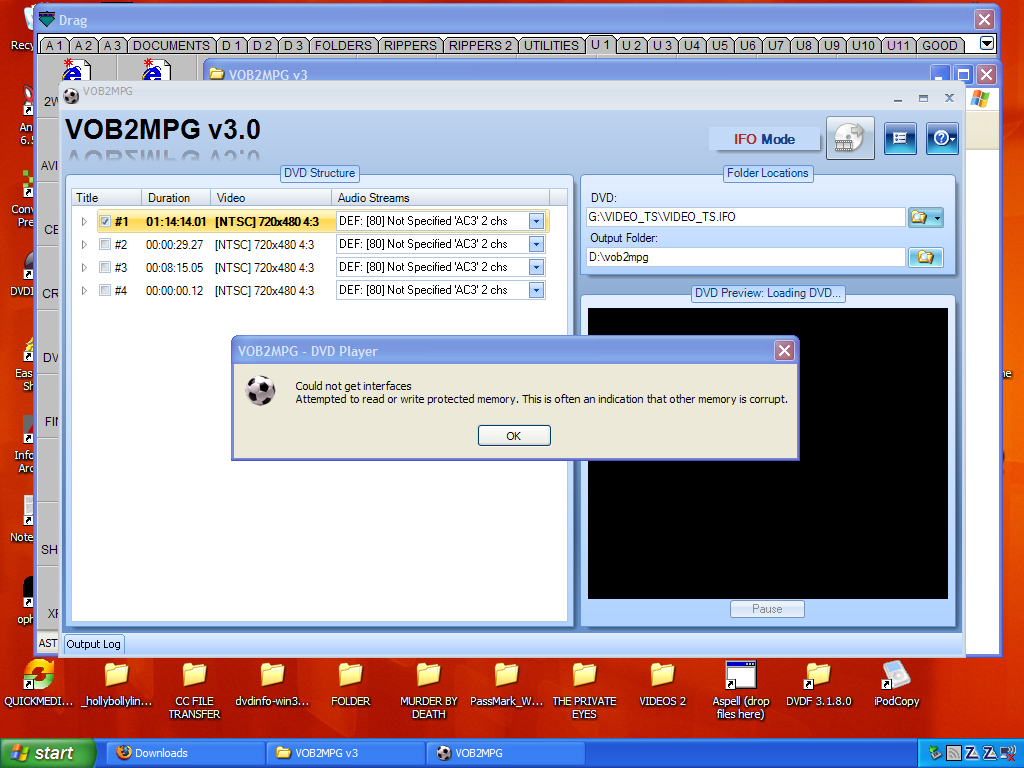Click the Audio Streams column header
Screen dimensions: 1024x768
pos(441,198)
